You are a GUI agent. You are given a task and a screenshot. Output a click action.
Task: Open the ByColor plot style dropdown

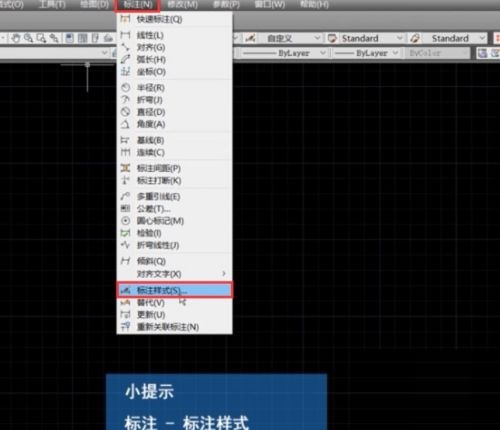[x=437, y=53]
